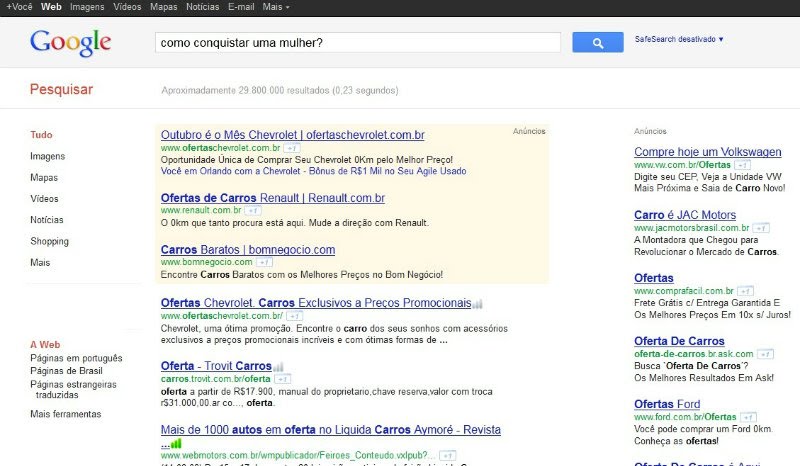Click rating bars icon after Ofertas Chevrolet title
Screen dimensions: 800x466
478,304
